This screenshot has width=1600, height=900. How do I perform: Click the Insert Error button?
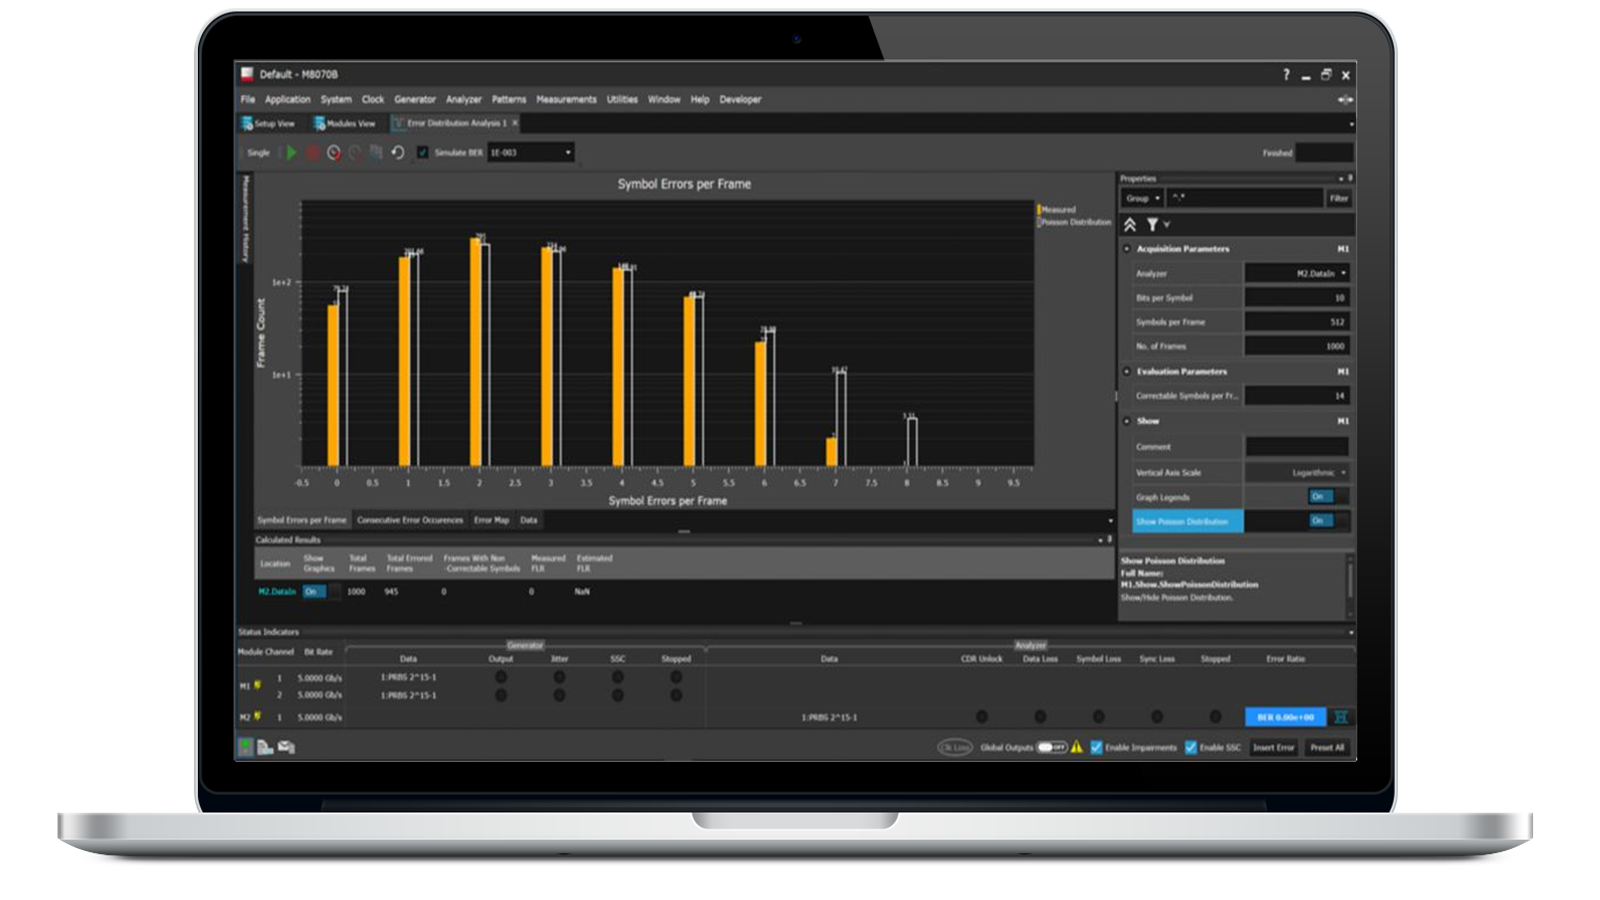click(x=1273, y=747)
